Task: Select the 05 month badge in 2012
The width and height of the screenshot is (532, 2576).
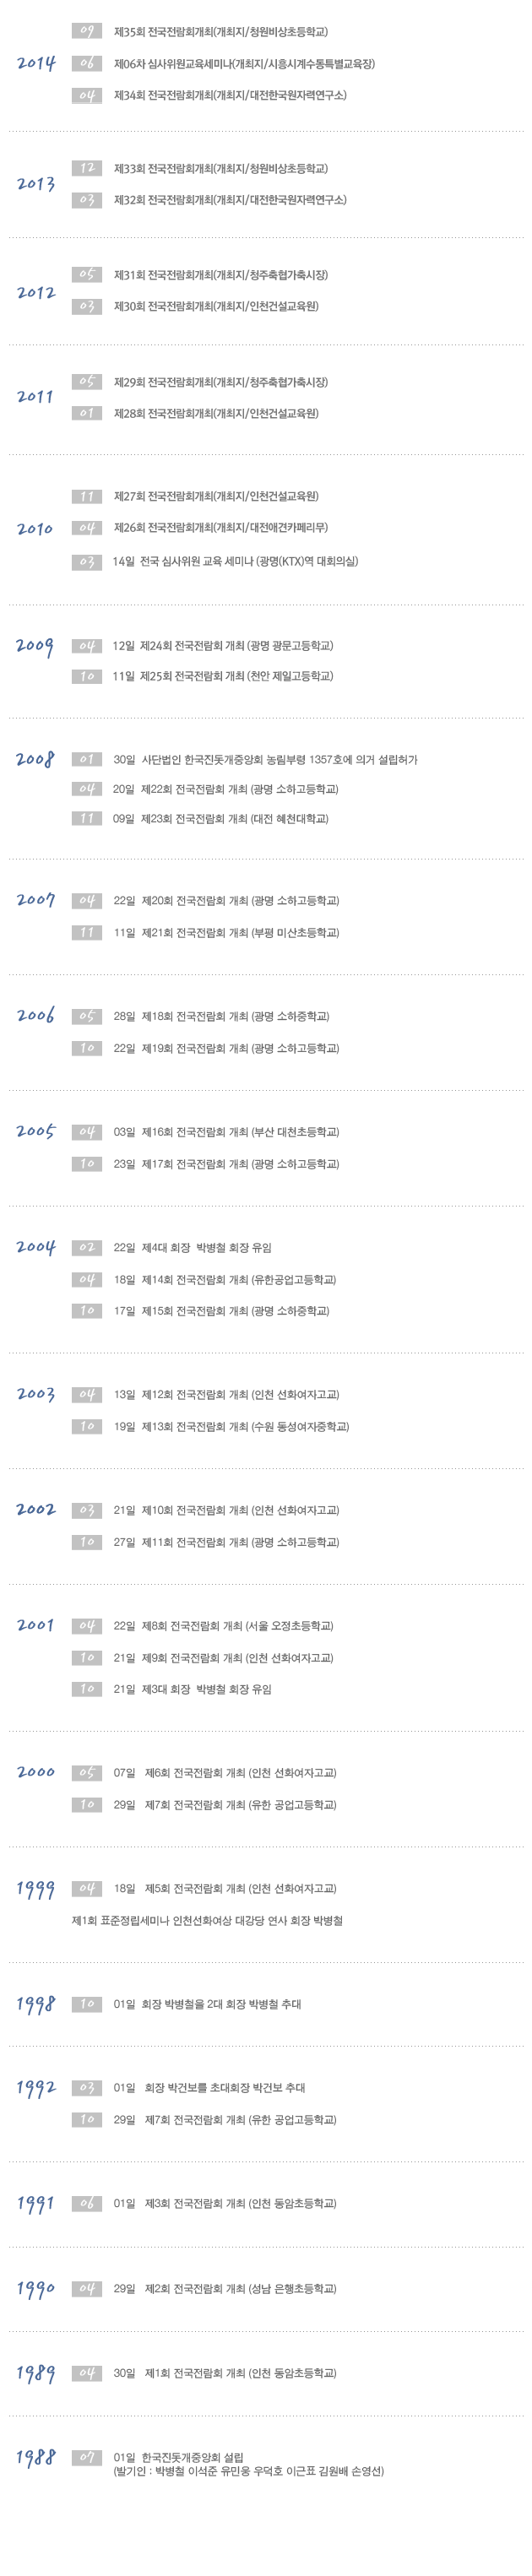Action: pyautogui.click(x=87, y=274)
